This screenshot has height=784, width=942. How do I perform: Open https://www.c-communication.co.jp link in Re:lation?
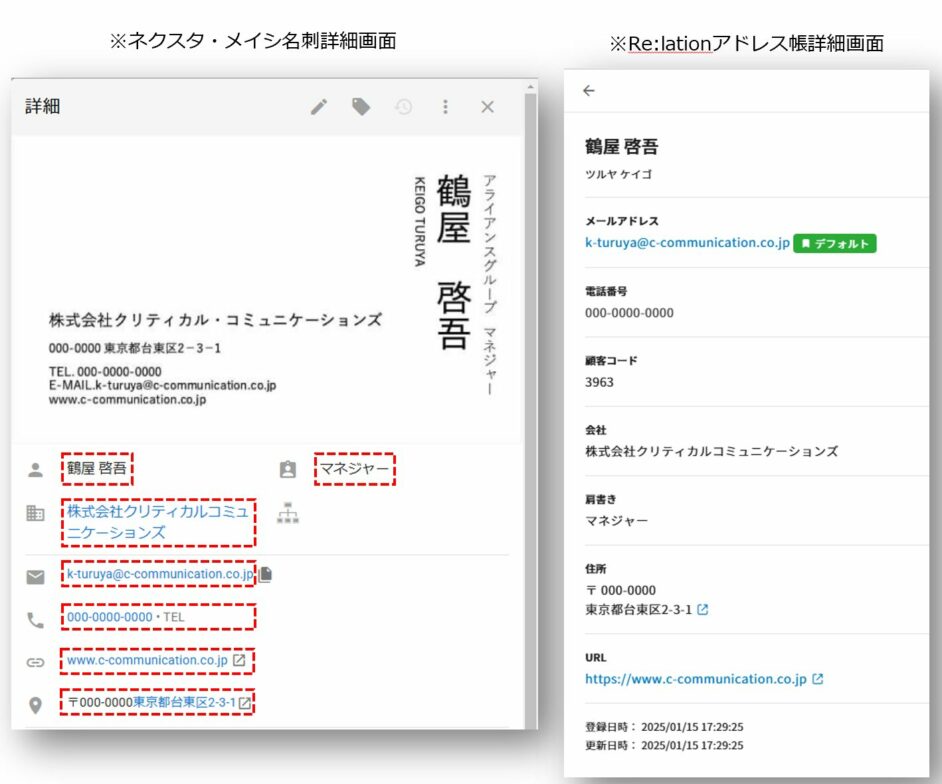(696, 679)
